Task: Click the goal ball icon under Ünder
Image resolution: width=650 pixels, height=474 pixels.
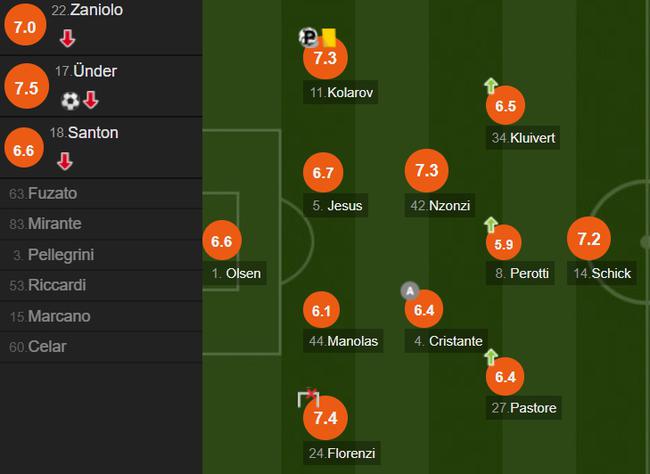Action: coord(70,101)
